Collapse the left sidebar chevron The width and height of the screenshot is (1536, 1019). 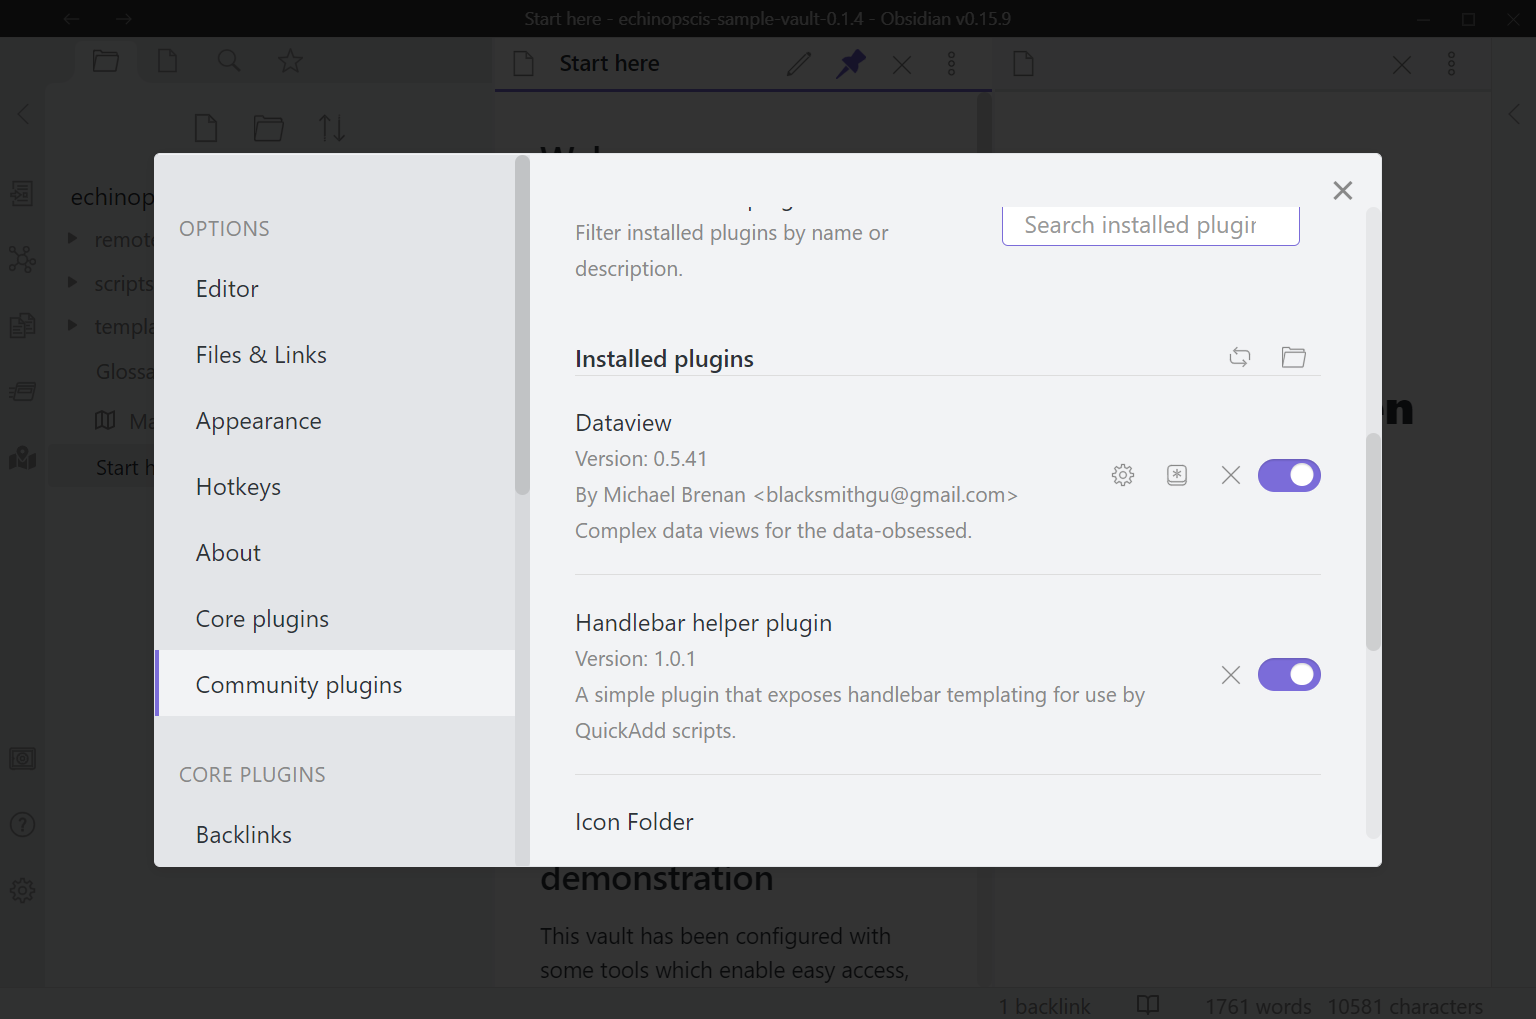[23, 114]
